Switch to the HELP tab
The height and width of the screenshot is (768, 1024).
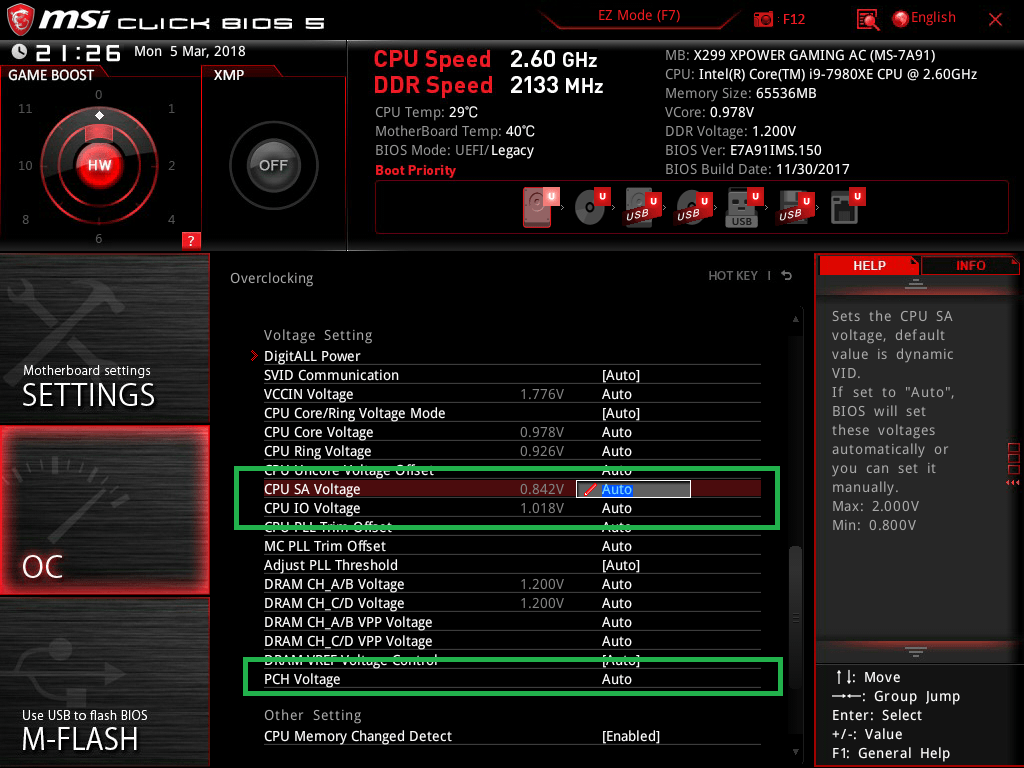point(869,266)
